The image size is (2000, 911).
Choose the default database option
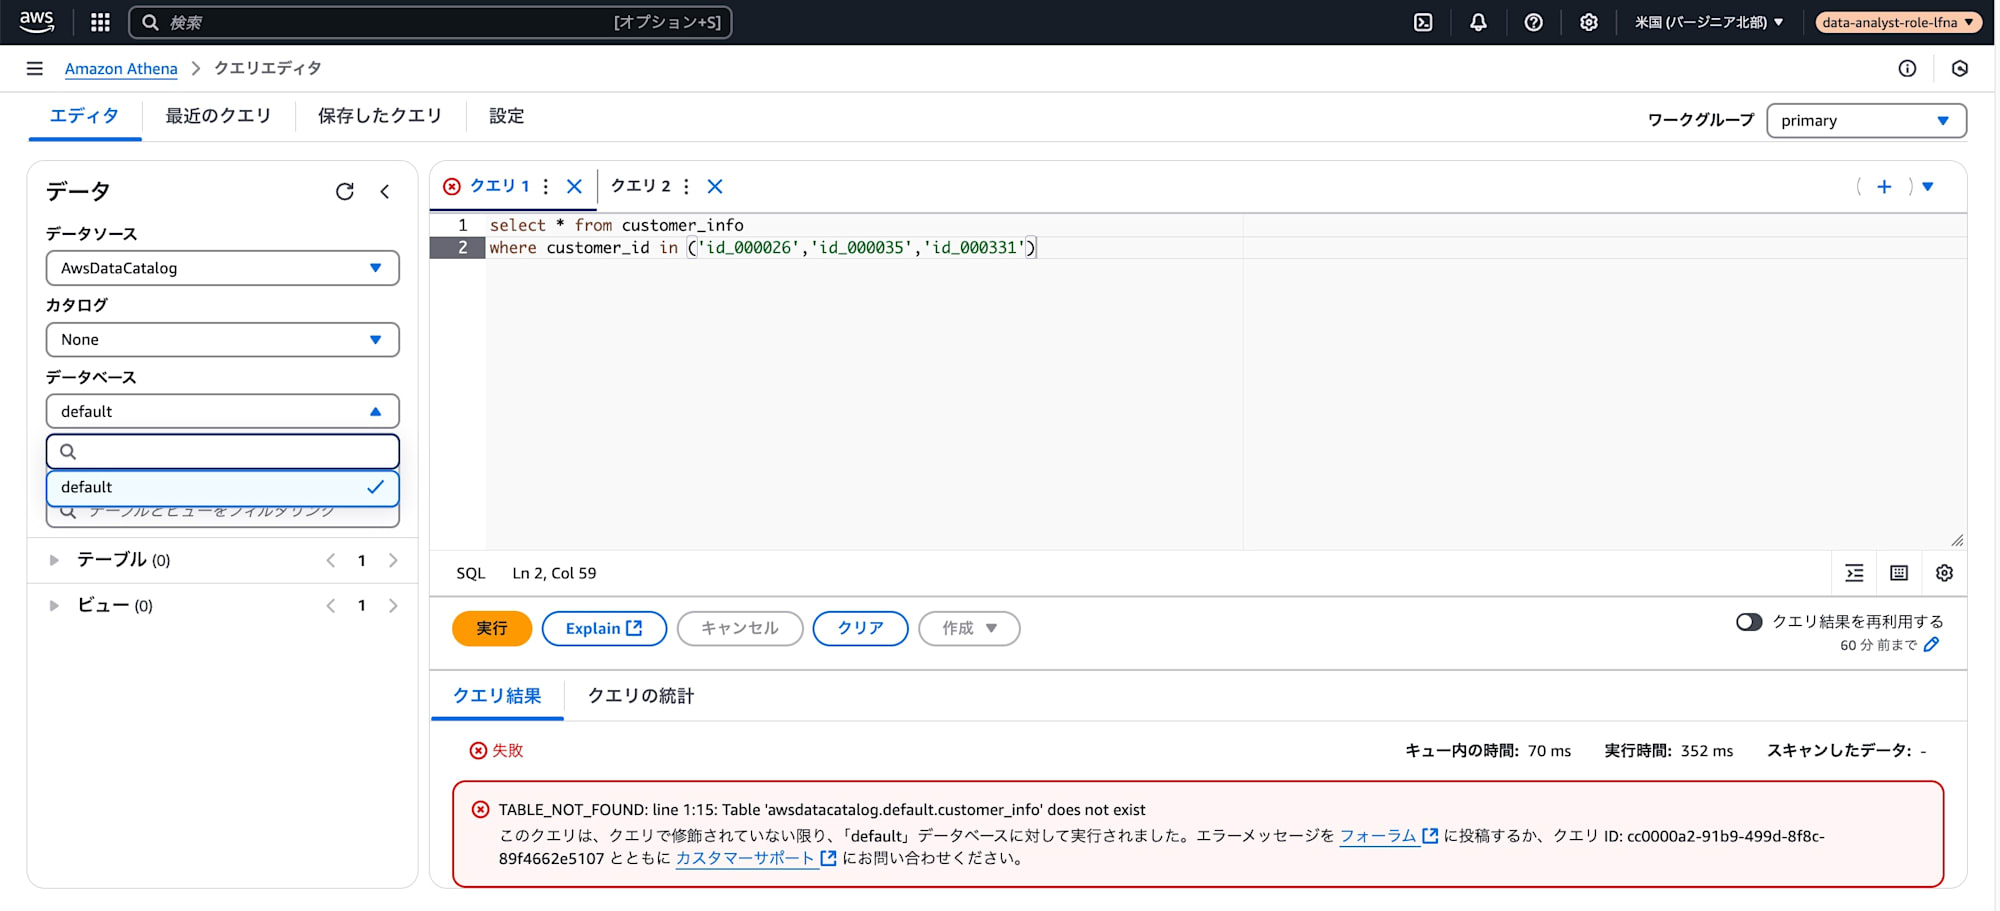[x=222, y=487]
